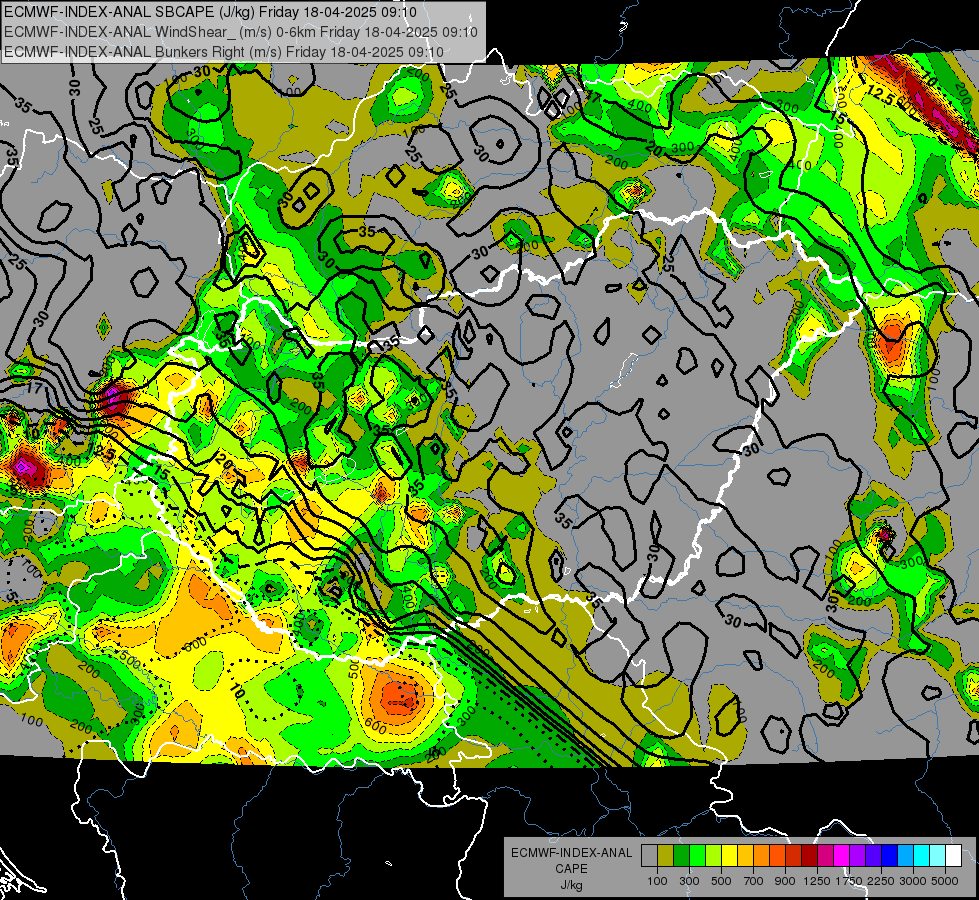Image resolution: width=979 pixels, height=900 pixels.
Task: Click the legend value 1250
Action: coord(817,881)
